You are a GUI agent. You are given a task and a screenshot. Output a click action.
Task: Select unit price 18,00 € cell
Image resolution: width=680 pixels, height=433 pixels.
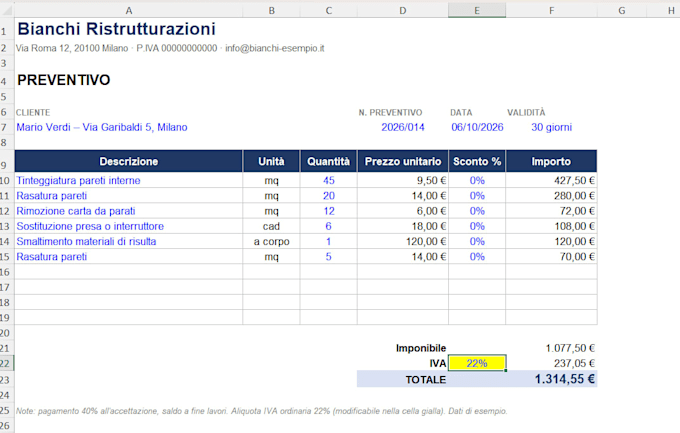tap(403, 226)
